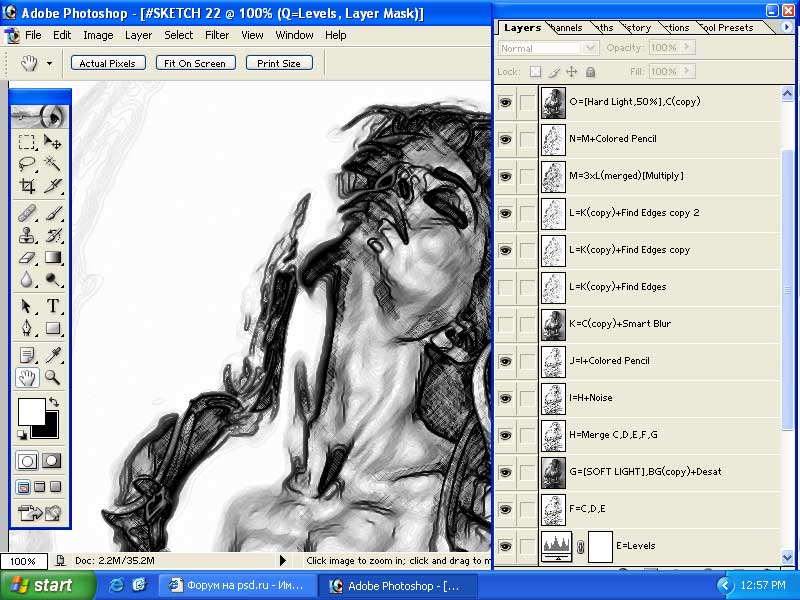
Task: Click the zoom percentage field
Action: pos(23,561)
